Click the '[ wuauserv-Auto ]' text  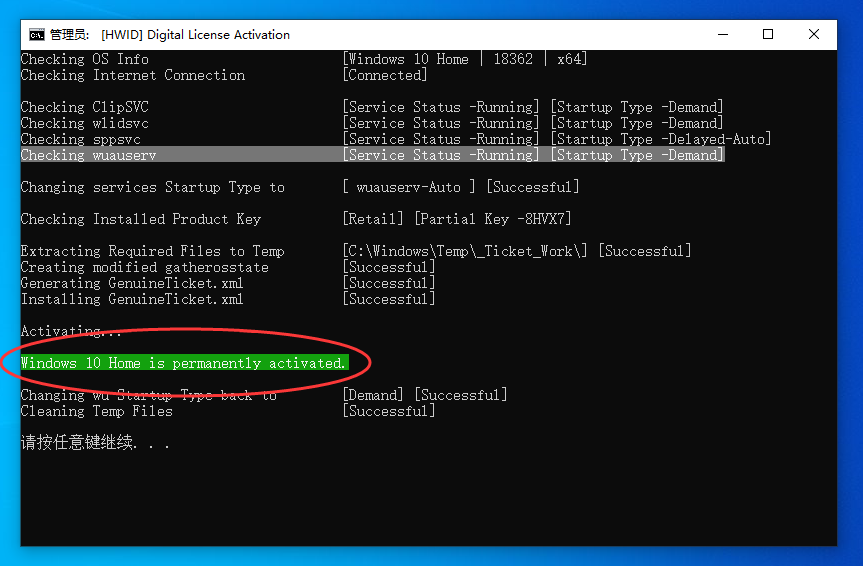tap(409, 187)
